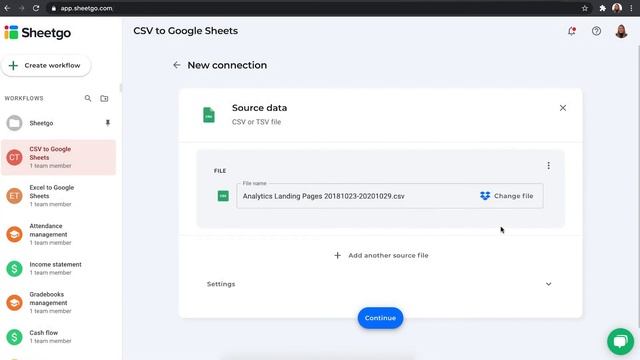640x360 pixels.
Task: Open help question mark icon
Action: pyautogui.click(x=596, y=31)
